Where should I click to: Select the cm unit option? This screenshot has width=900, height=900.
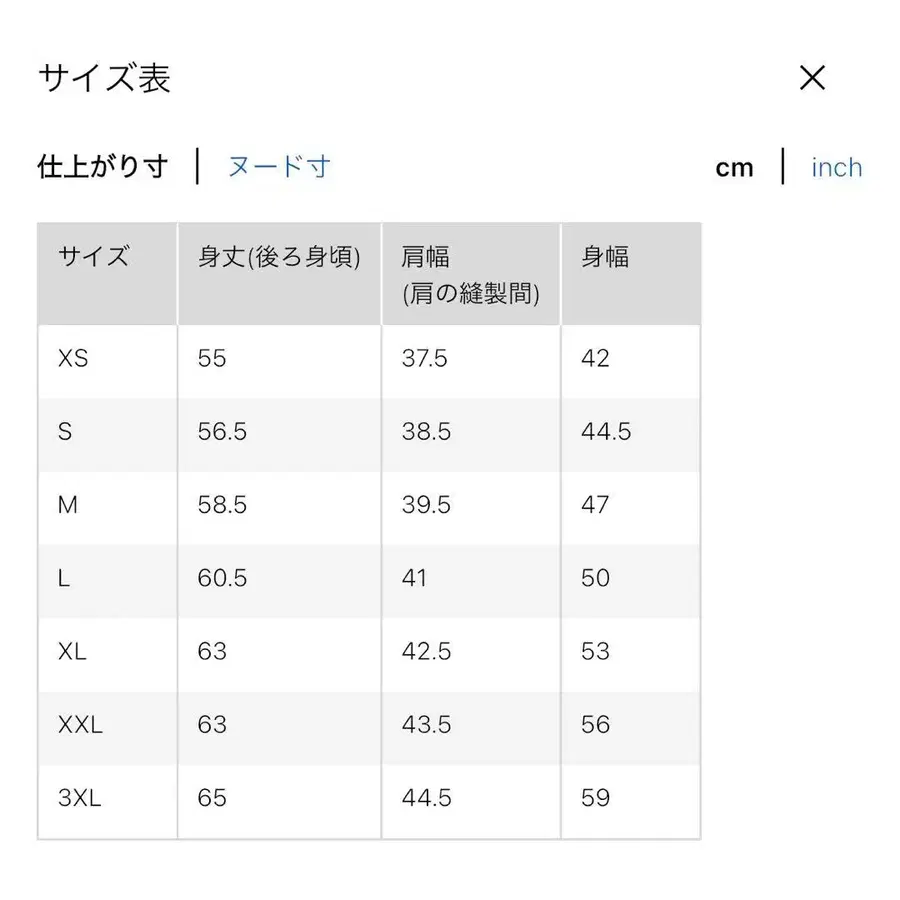(x=735, y=167)
